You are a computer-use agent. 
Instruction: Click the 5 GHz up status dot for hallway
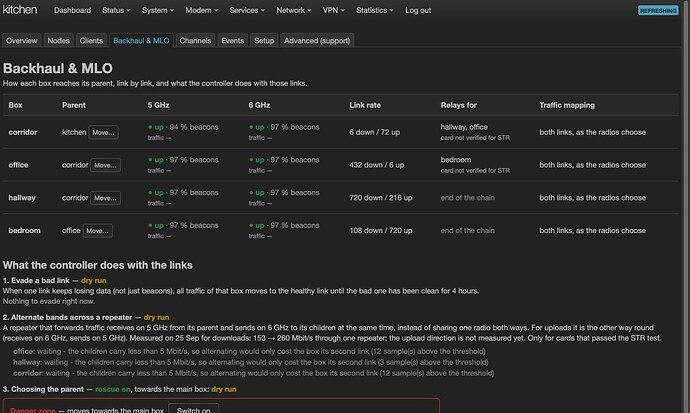tap(150, 193)
